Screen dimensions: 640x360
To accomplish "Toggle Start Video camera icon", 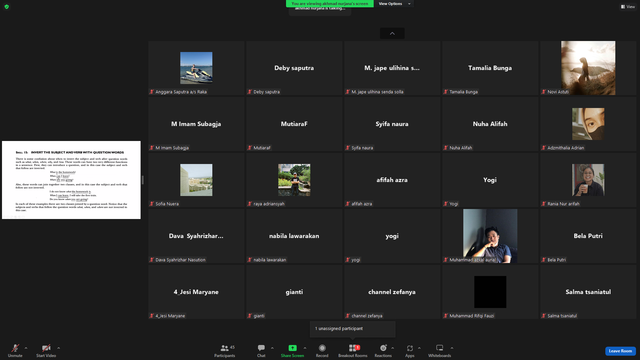I will click(x=46, y=348).
